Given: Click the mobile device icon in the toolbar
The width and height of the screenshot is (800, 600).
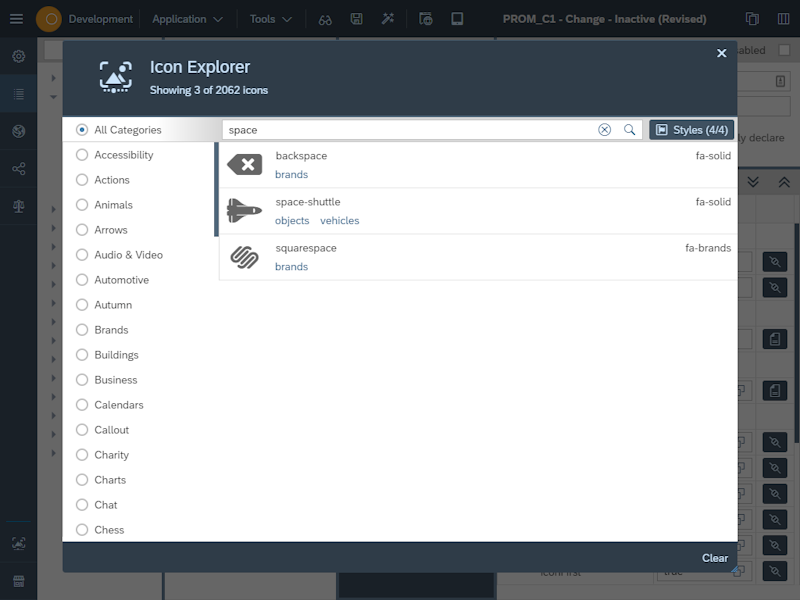Looking at the screenshot, I should point(457,18).
